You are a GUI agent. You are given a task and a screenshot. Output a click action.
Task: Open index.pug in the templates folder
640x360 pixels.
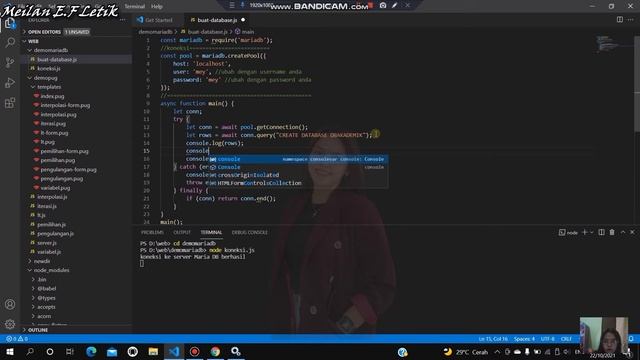click(52, 96)
